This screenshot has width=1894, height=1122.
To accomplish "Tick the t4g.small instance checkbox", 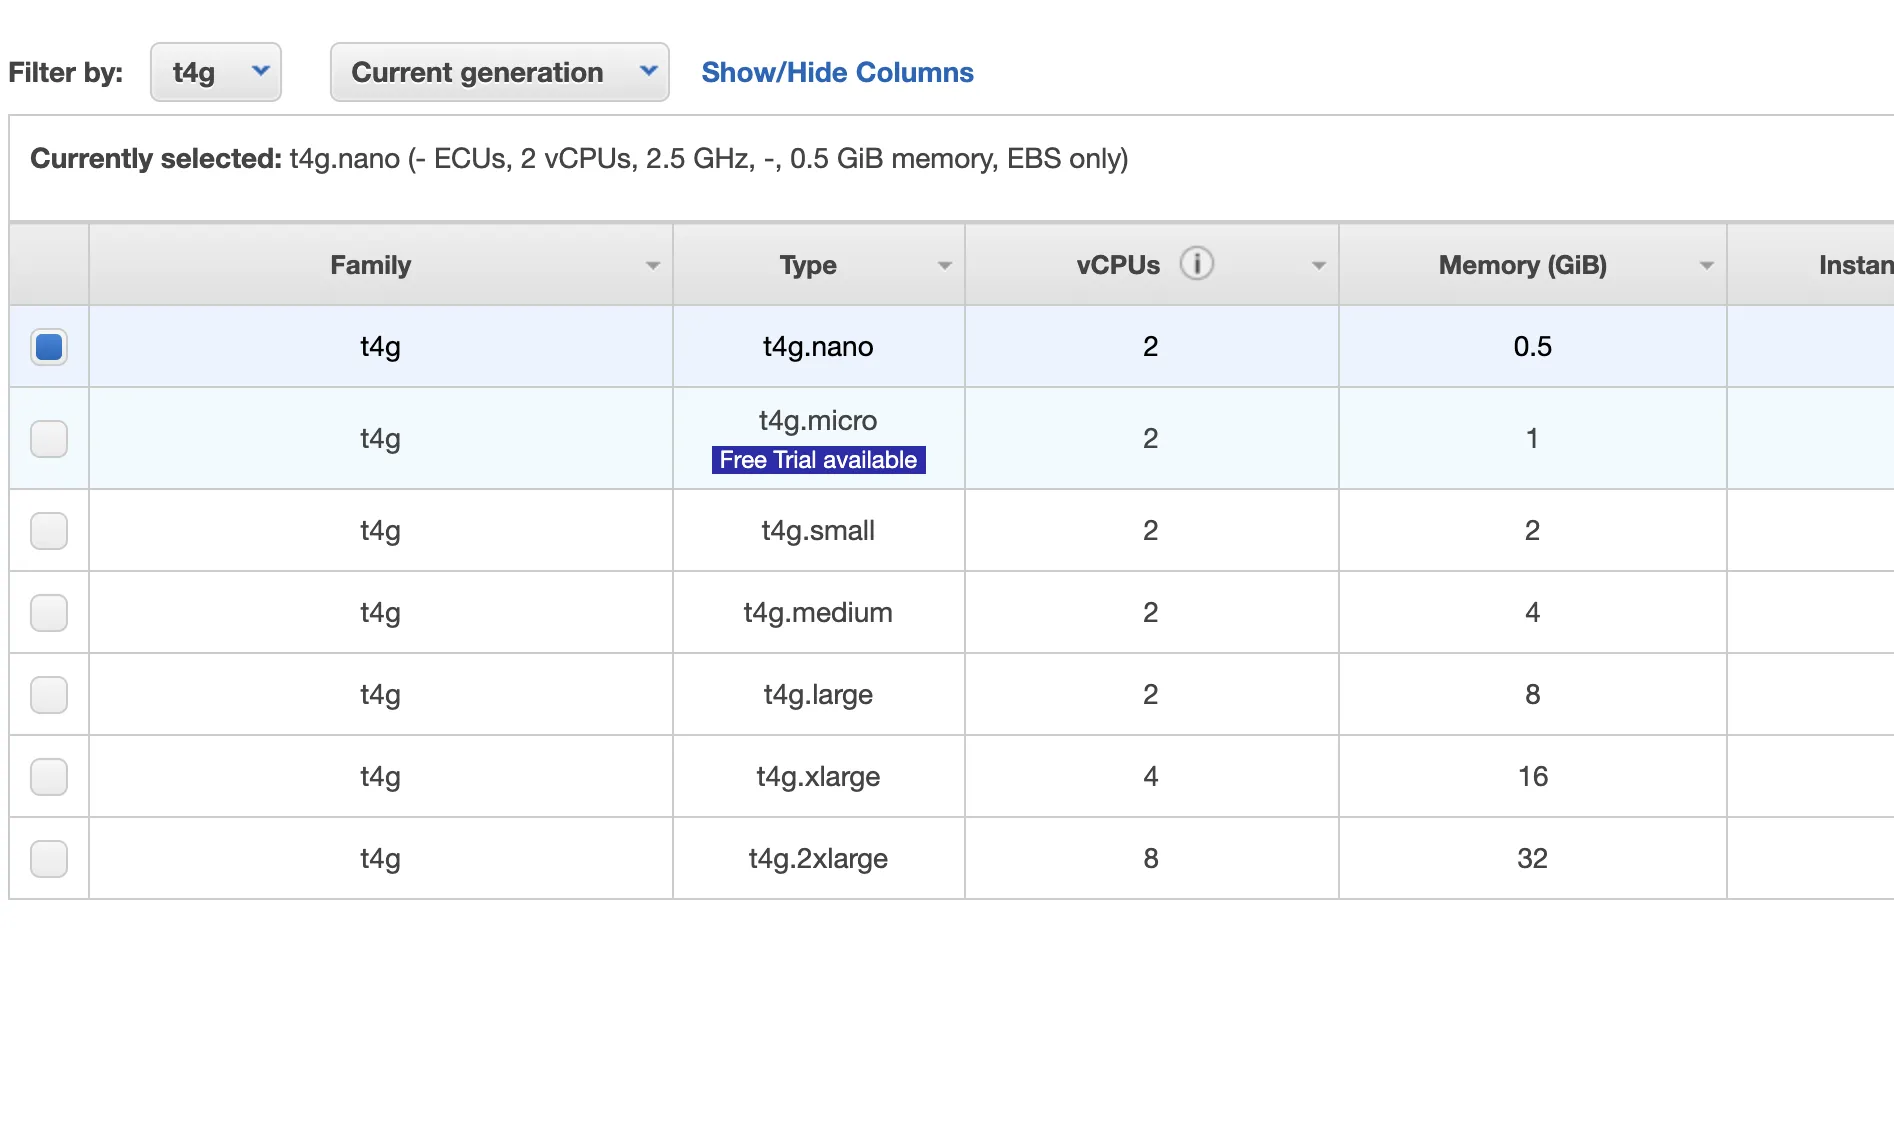I will (49, 531).
